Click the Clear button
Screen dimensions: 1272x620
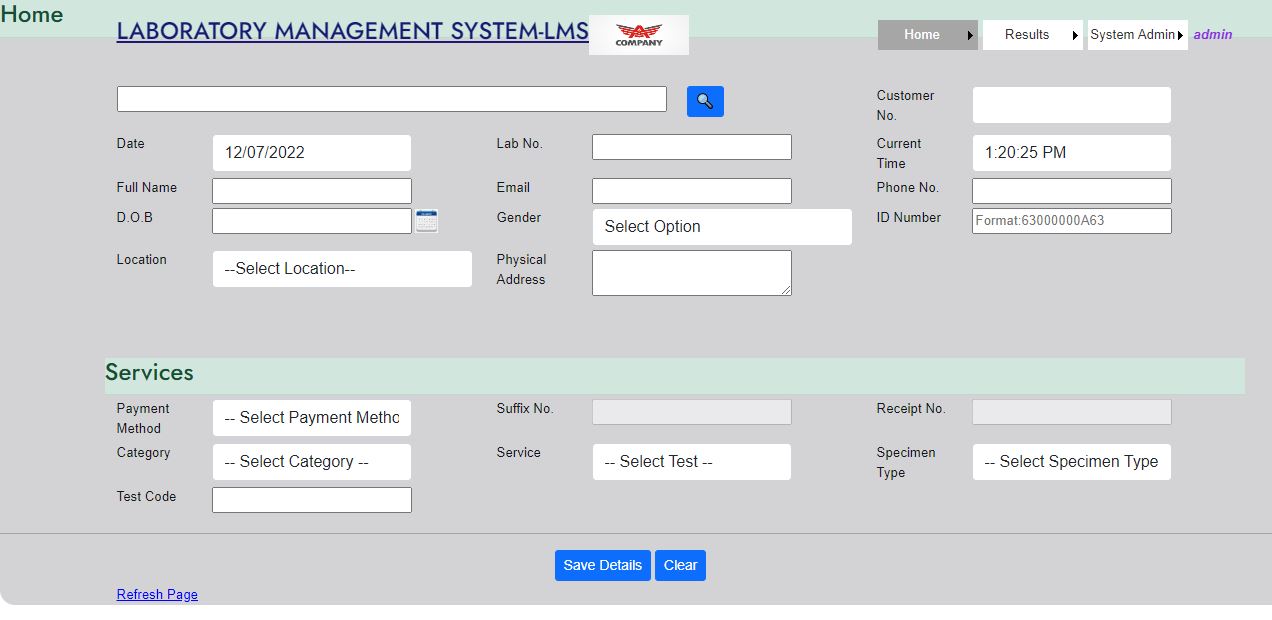tap(680, 565)
